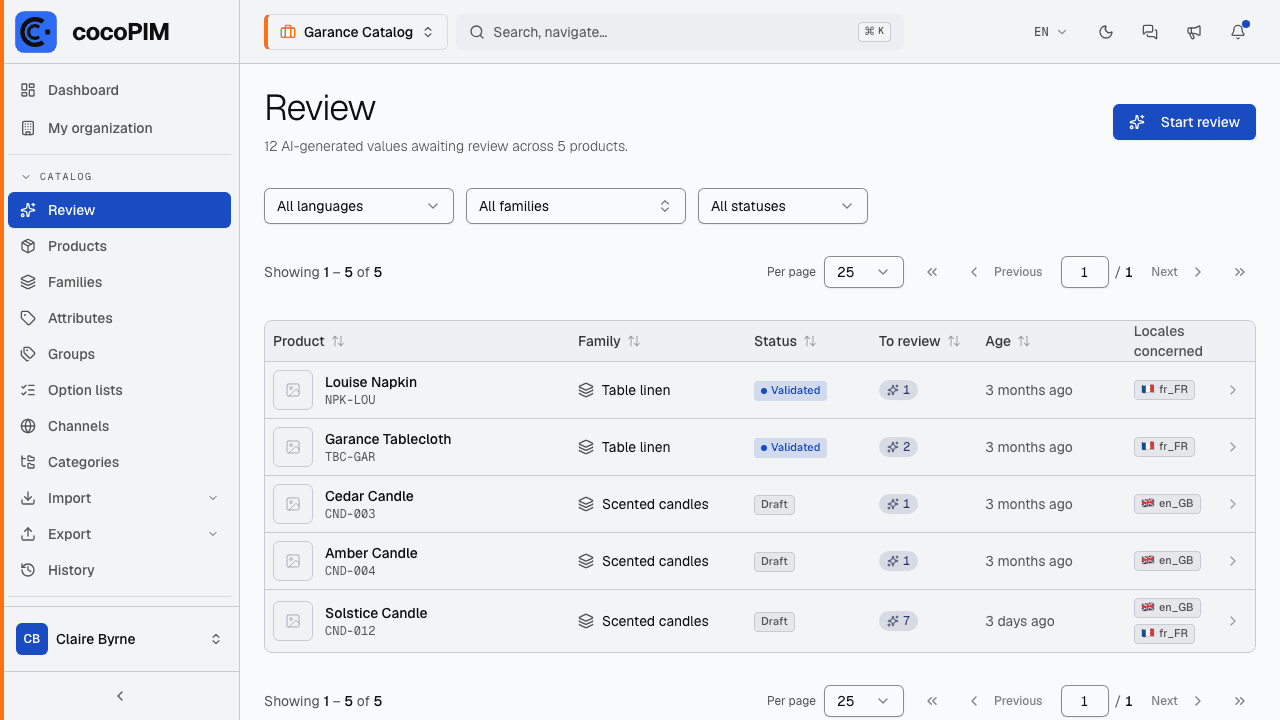Screen dimensions: 1280x720
Task: Click Next in top pagination
Action: 1176,272
